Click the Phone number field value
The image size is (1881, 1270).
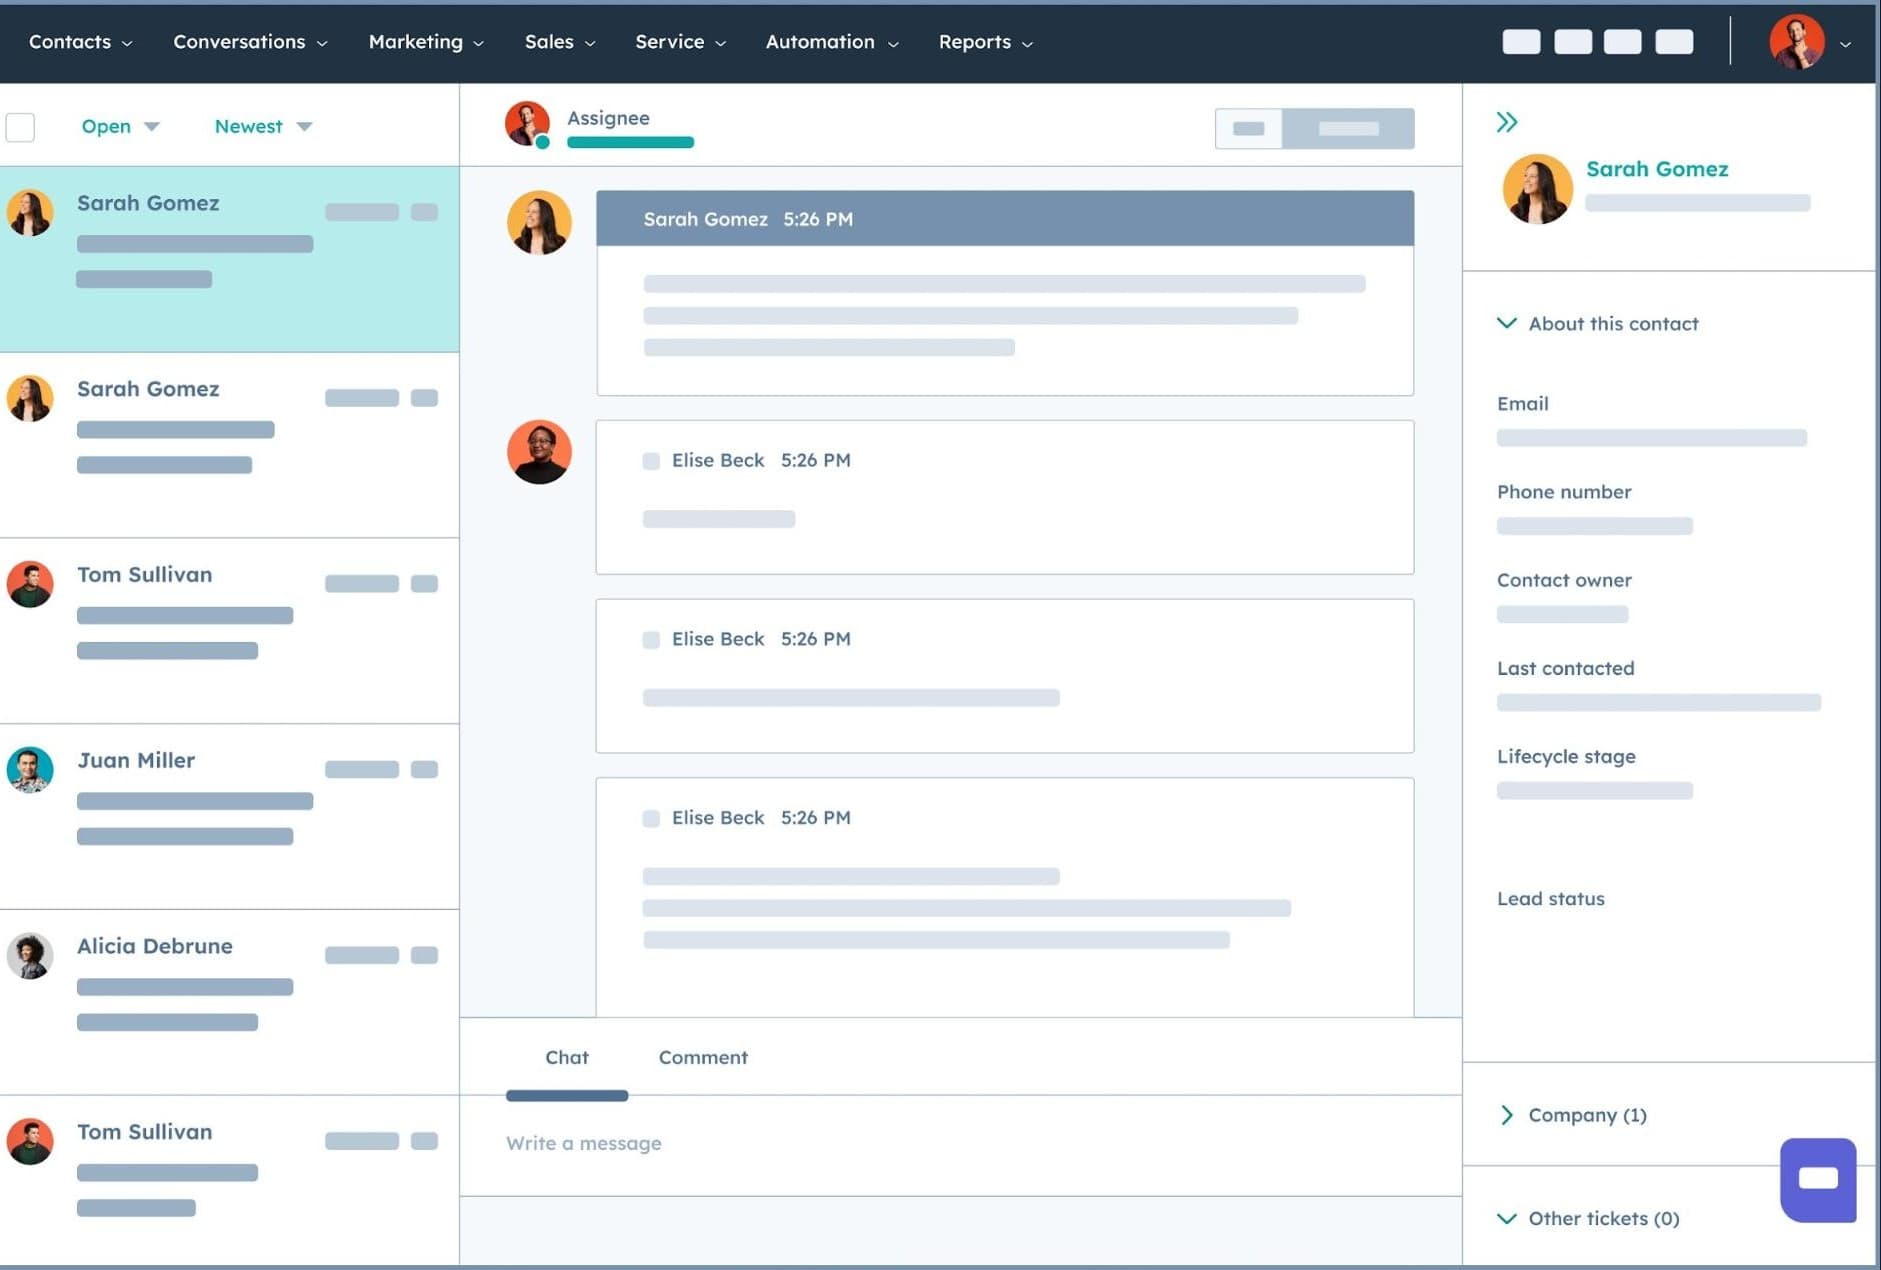click(x=1594, y=526)
